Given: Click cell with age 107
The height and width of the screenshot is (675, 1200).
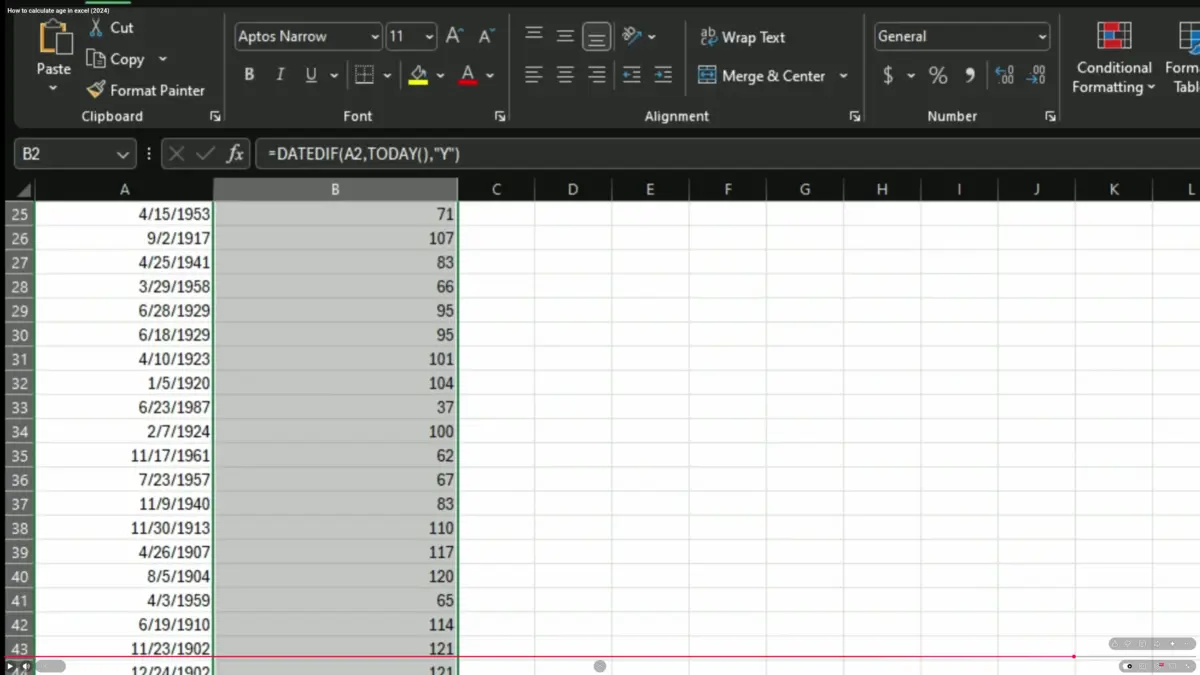Looking at the screenshot, I should pyautogui.click(x=335, y=238).
